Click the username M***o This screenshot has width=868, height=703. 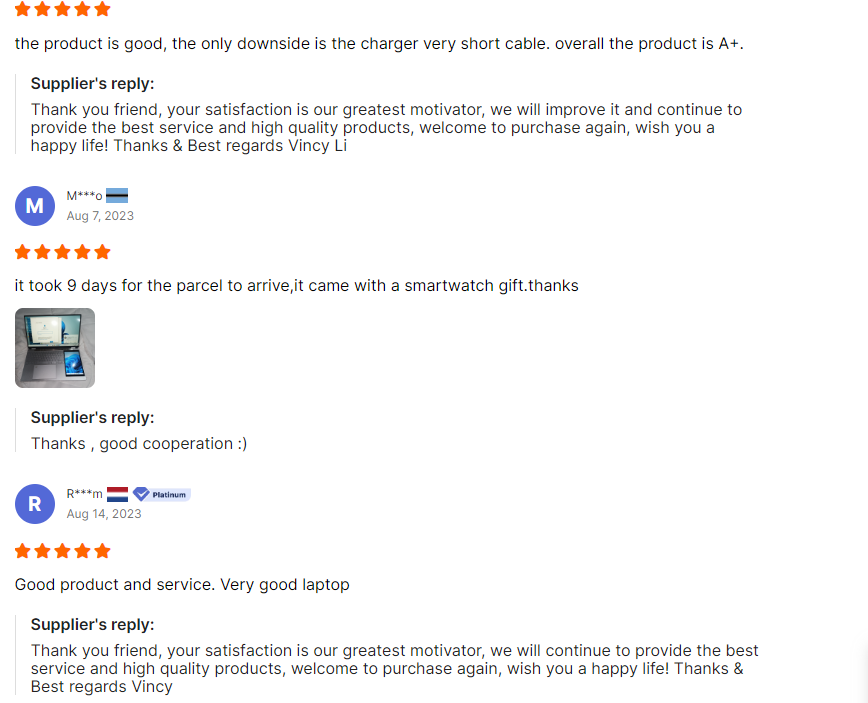pos(84,196)
